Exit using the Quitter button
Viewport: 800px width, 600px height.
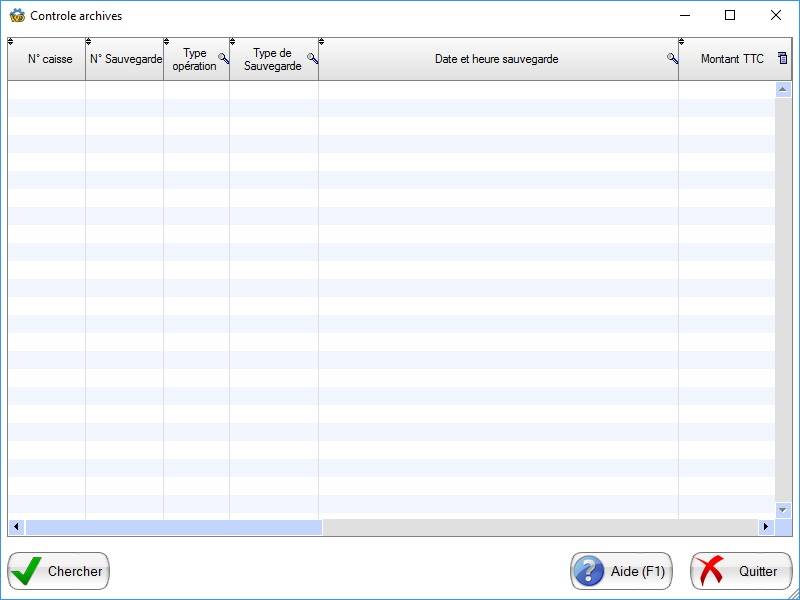click(x=741, y=571)
